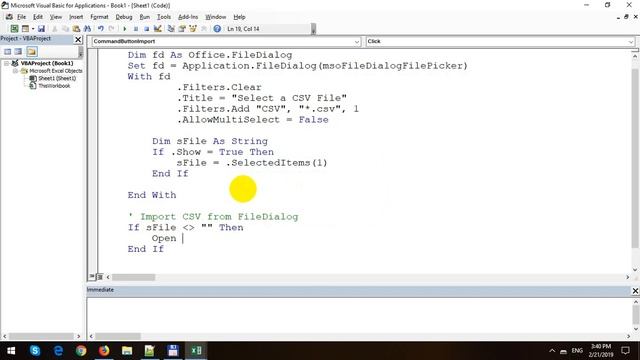640x360 pixels.
Task: Close the Immediate window pane
Action: [x=635, y=291]
